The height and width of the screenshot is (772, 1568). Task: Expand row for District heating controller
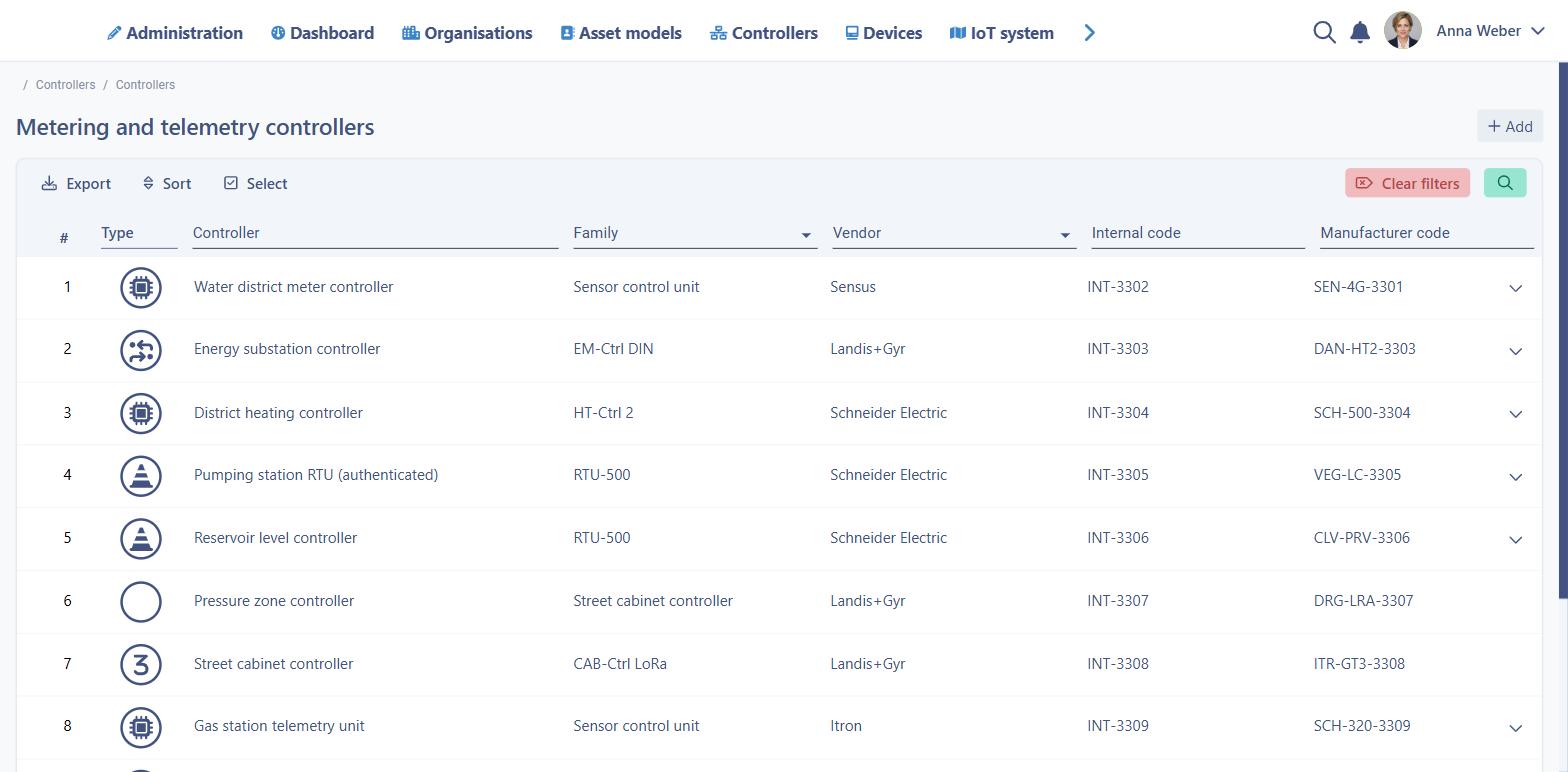tap(1515, 414)
